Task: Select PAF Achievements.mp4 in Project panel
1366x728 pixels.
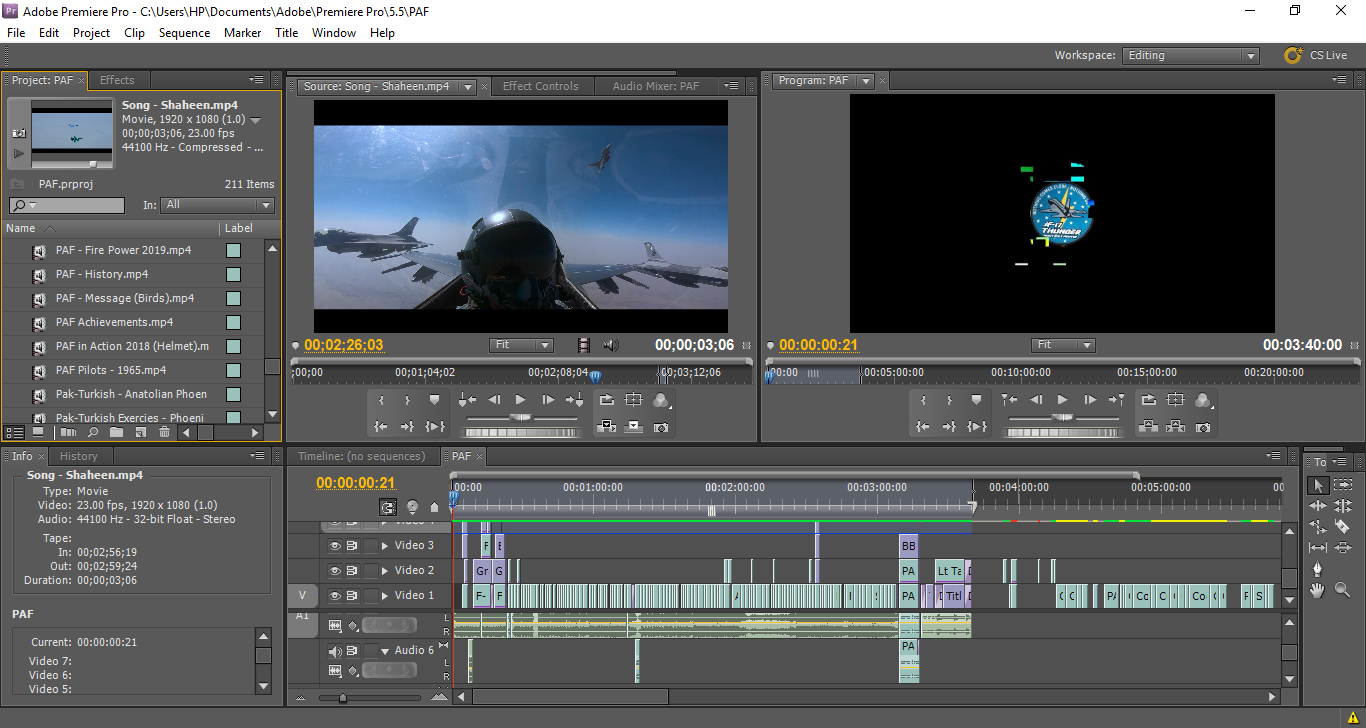Action: click(x=114, y=322)
